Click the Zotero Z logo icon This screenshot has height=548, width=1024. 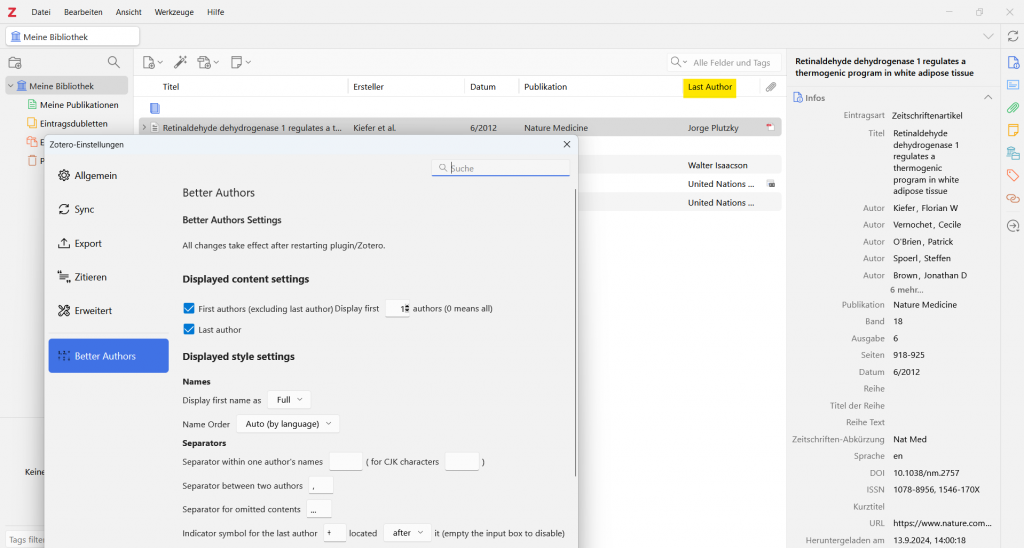(x=12, y=12)
